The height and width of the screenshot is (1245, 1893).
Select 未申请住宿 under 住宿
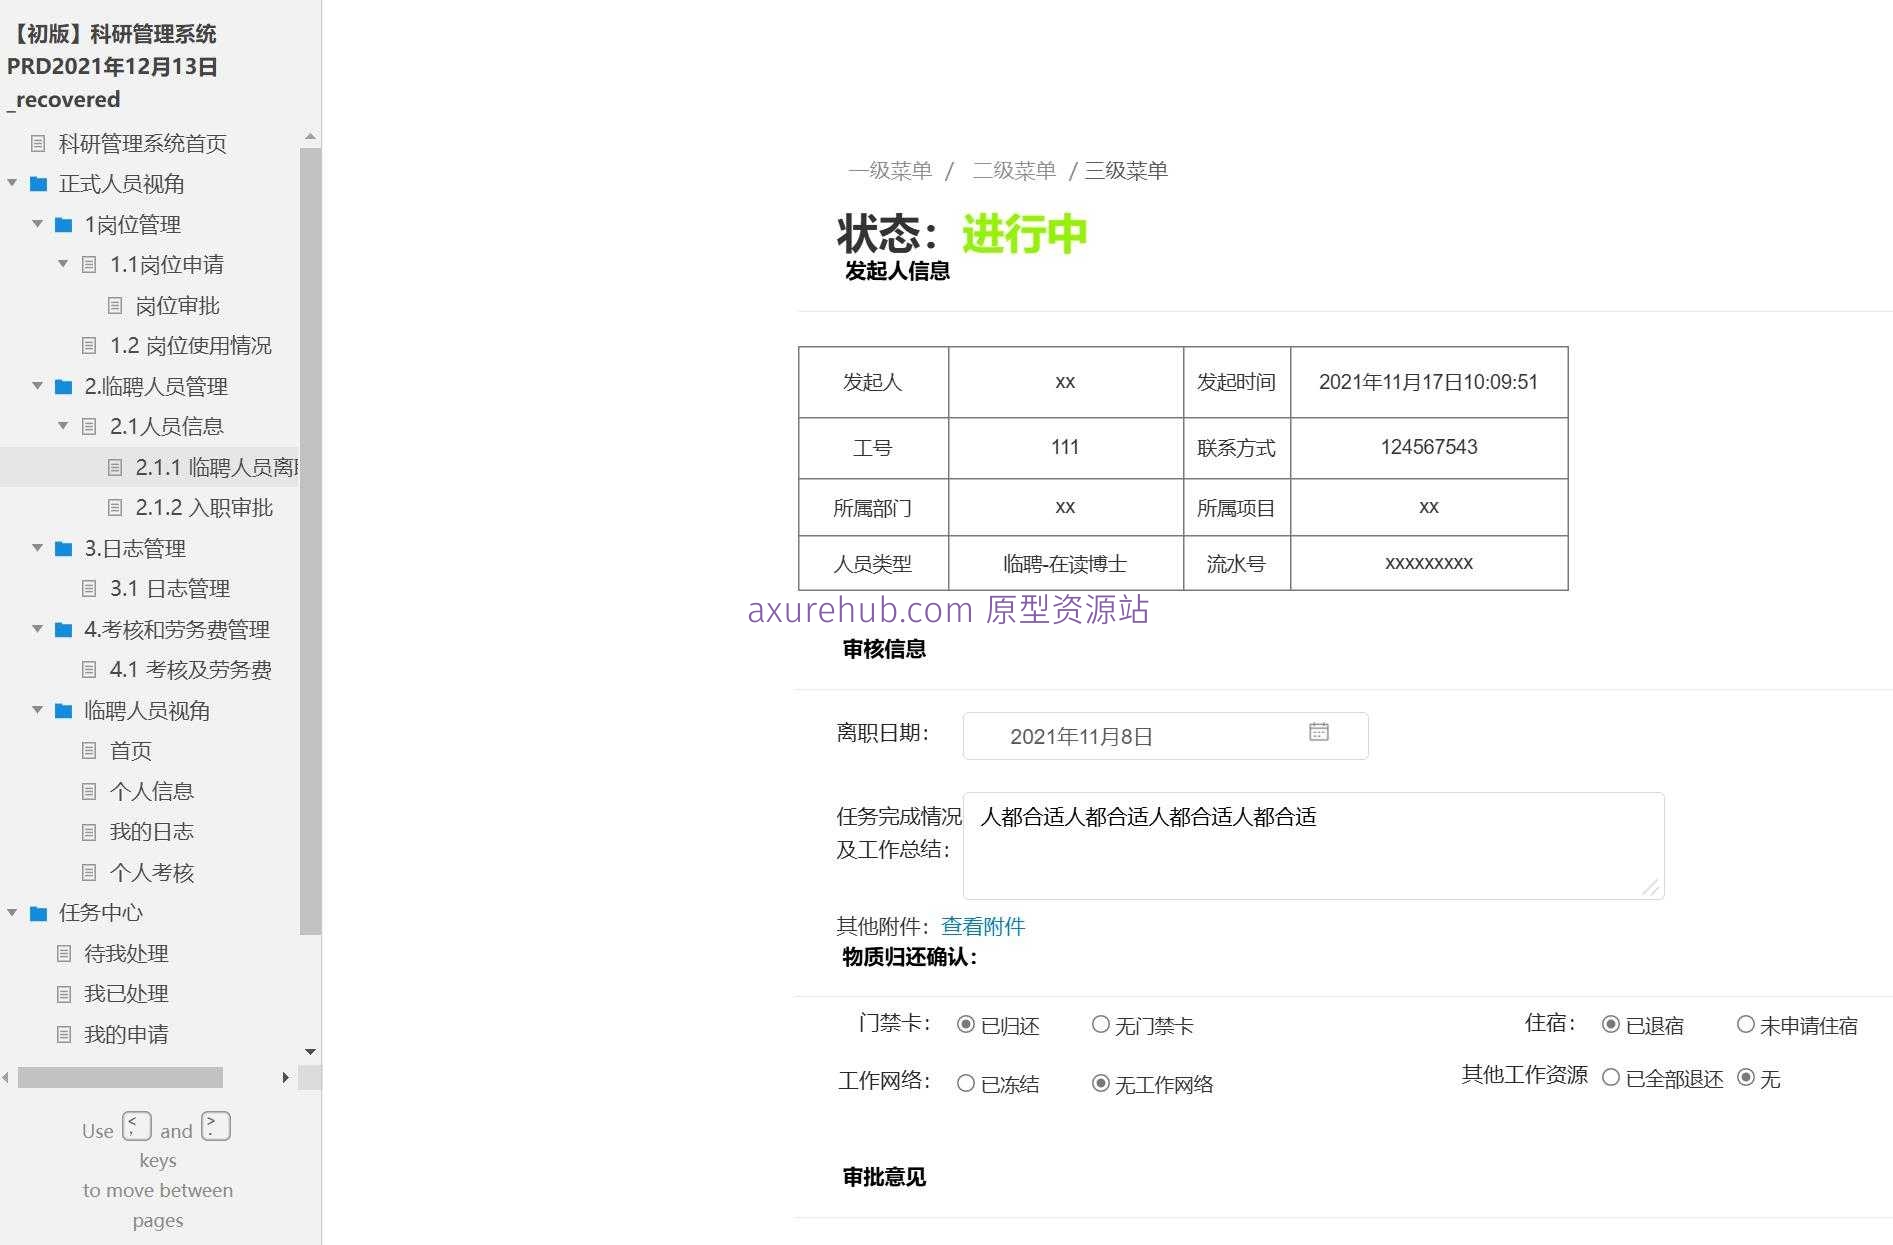pyautogui.click(x=1746, y=1024)
